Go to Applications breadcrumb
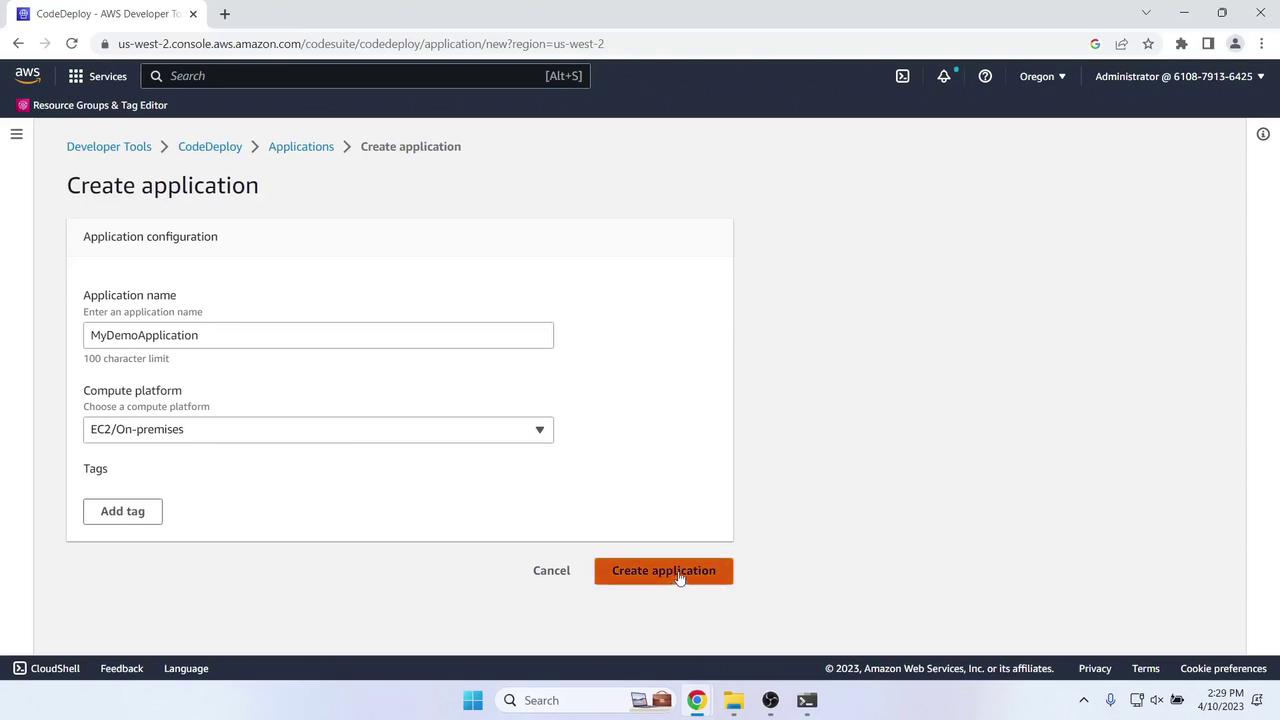This screenshot has width=1280, height=720. (301, 146)
